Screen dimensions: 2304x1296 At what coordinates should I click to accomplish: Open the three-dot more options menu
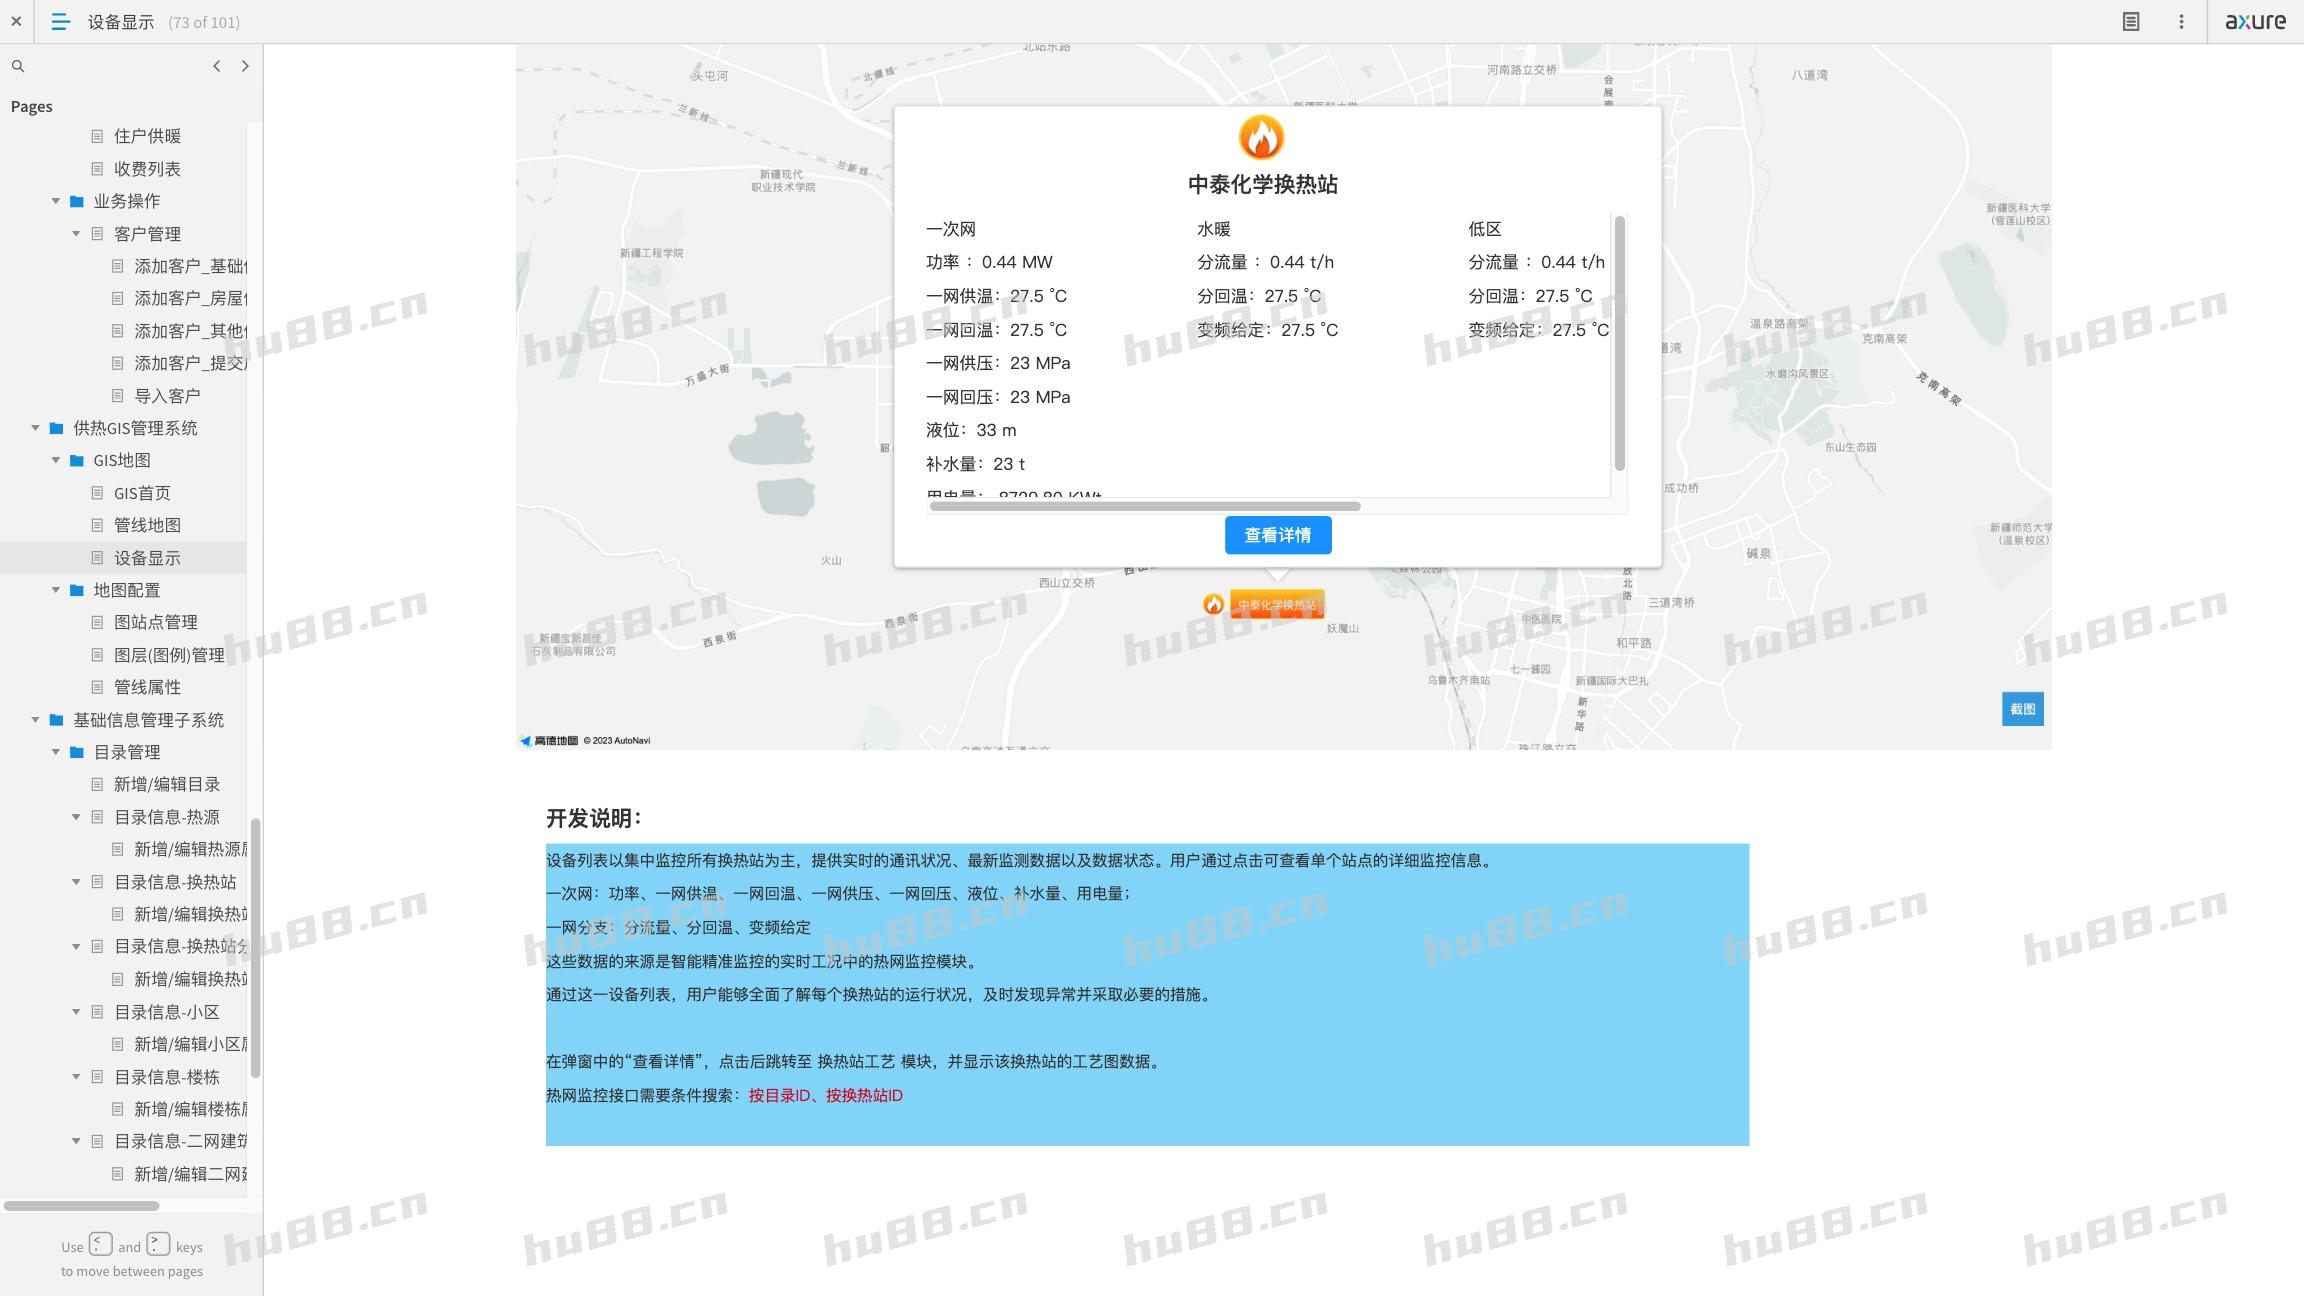[x=2181, y=21]
